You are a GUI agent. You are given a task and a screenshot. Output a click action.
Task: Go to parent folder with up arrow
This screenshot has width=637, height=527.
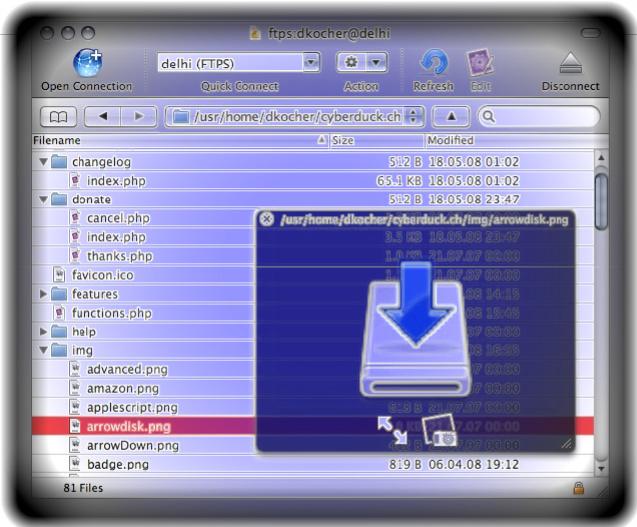coord(451,117)
